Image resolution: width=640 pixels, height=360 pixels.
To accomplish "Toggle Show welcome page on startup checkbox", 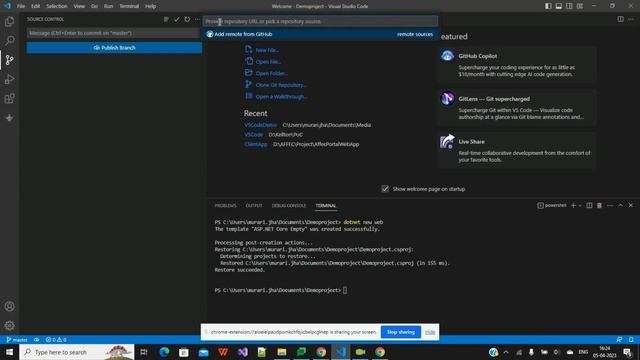I will click(385, 189).
